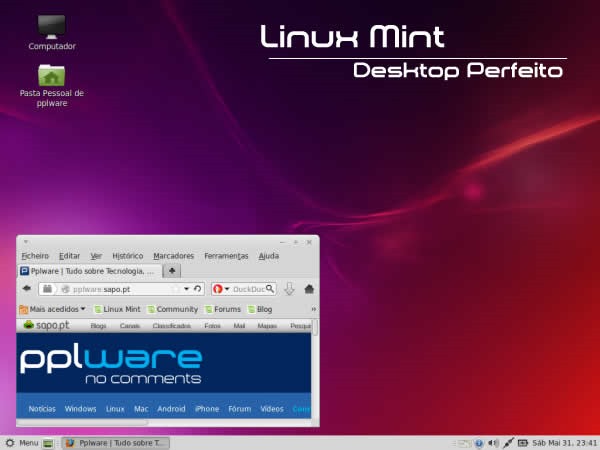This screenshot has width=600, height=450.
Task: Open the Ver menu
Action: (96, 256)
